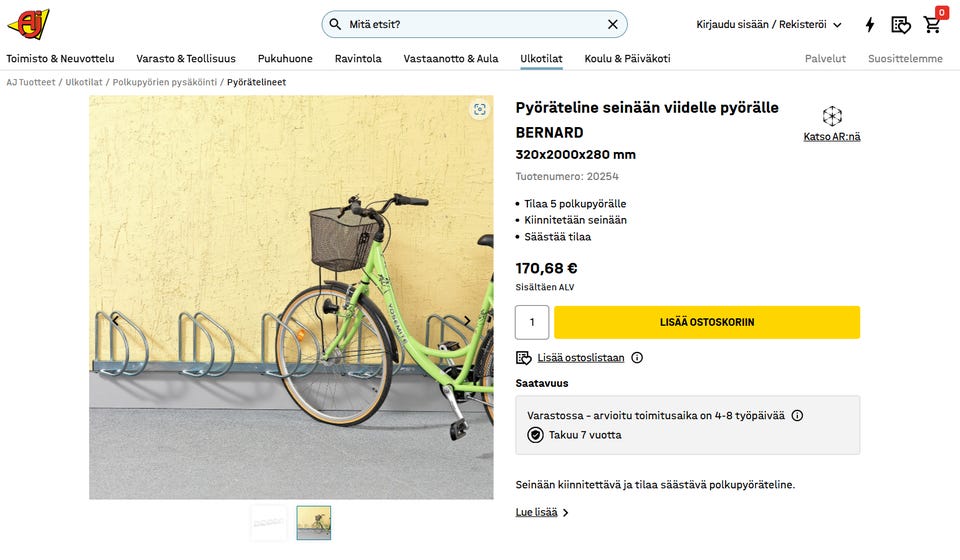960x560 pixels.
Task: Click the AJ Tuotteet logo
Action: [28, 23]
